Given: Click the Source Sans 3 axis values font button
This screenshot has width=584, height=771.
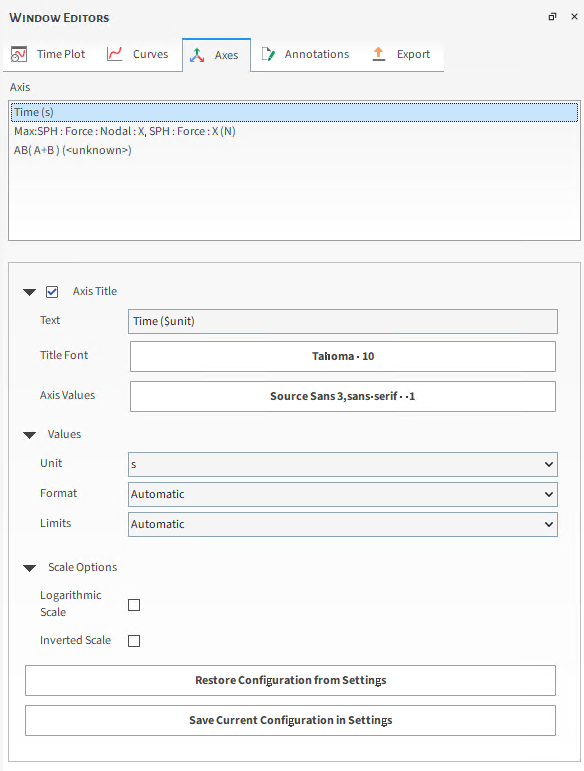Looking at the screenshot, I should point(343,396).
